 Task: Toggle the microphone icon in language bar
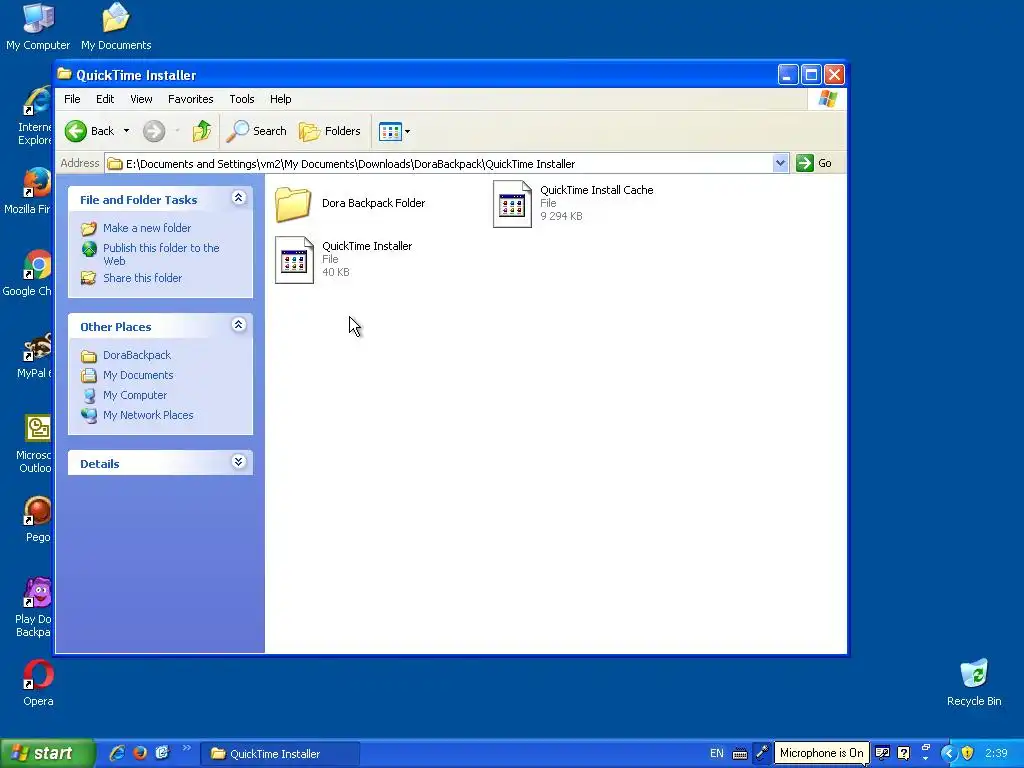pyautogui.click(x=761, y=753)
